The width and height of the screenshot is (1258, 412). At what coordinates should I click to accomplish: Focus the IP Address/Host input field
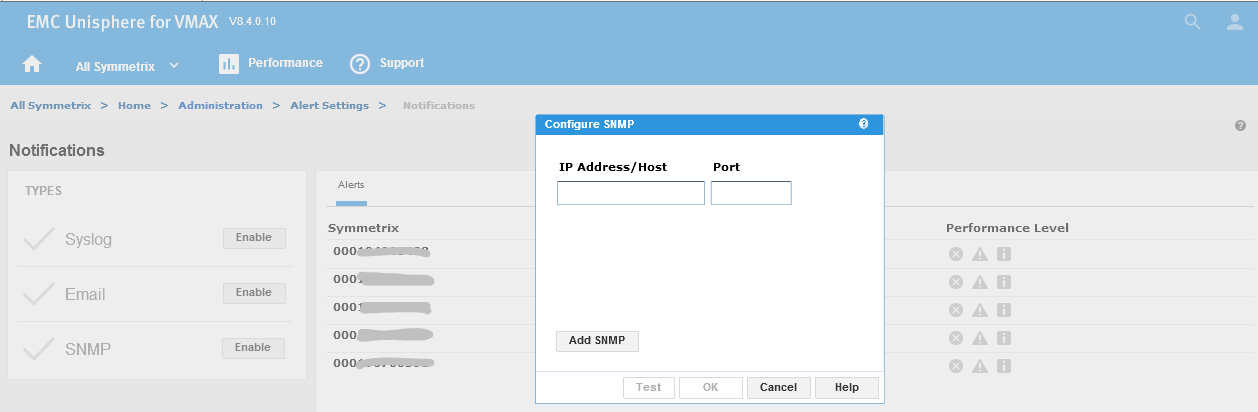[631, 193]
